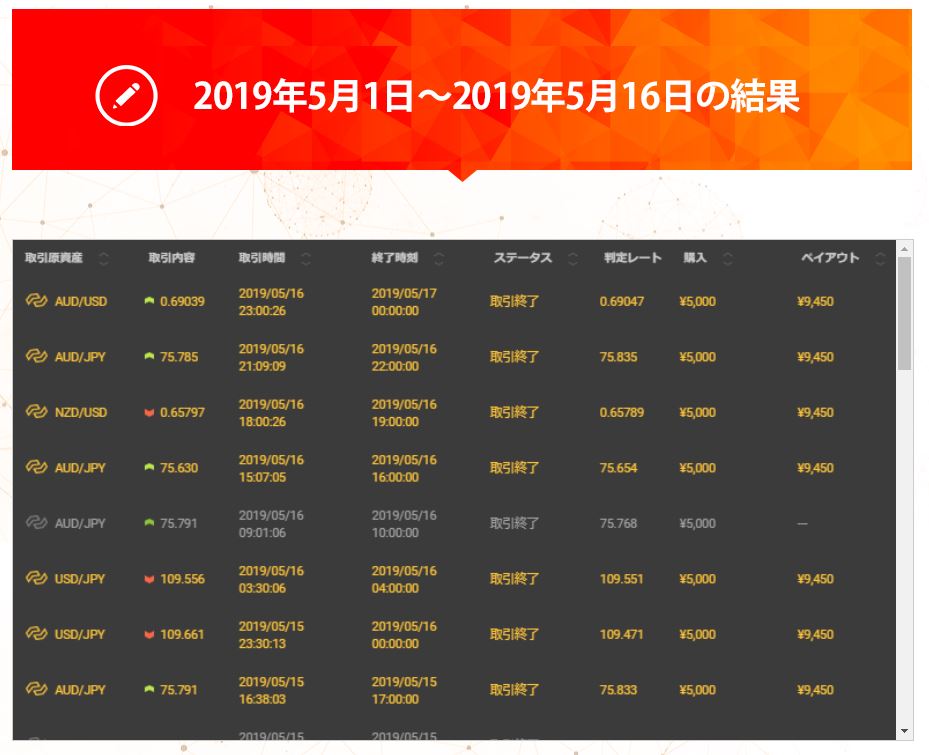Click trade time 2019/05/15 23:30:13
Screen dimensions: 929x755
[271, 635]
